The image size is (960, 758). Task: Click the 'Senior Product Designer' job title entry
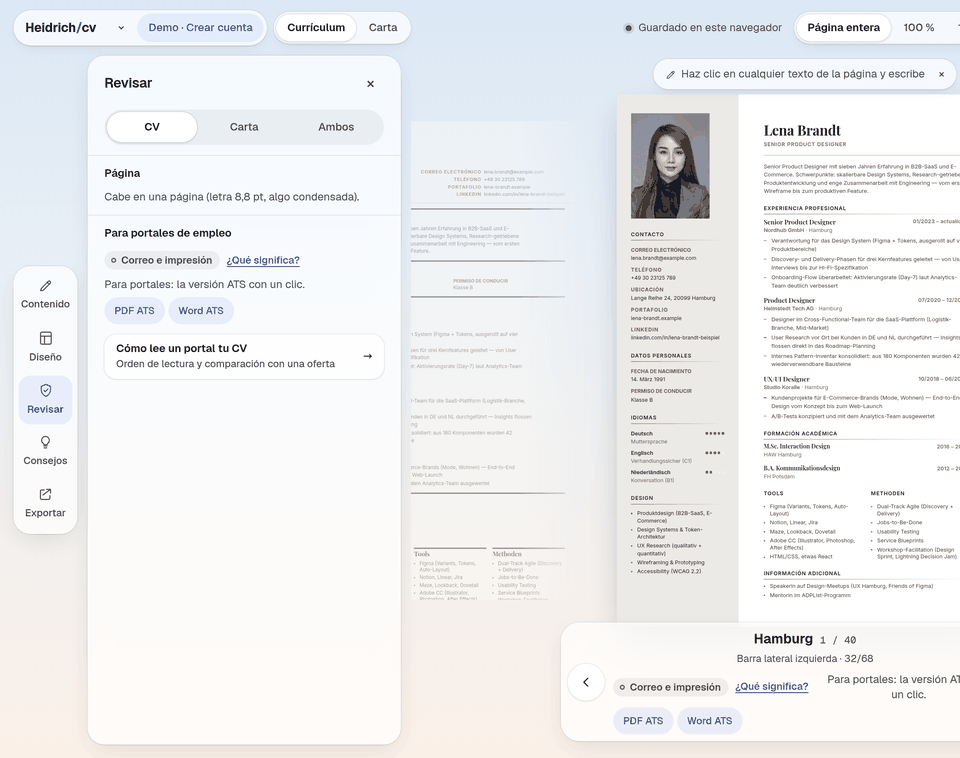pyautogui.click(x=800, y=222)
